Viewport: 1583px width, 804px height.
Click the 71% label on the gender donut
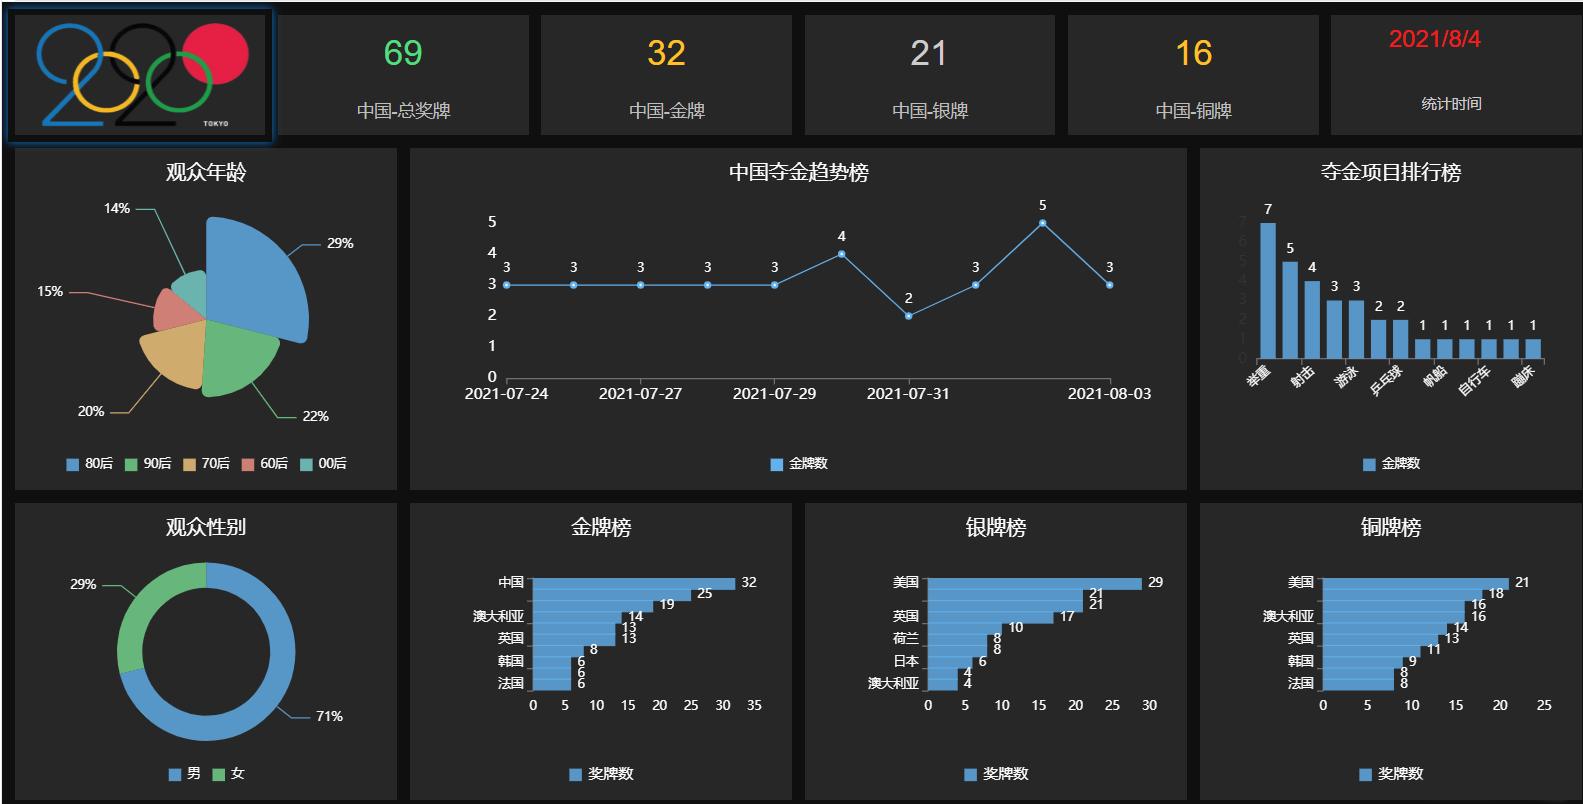(x=329, y=716)
